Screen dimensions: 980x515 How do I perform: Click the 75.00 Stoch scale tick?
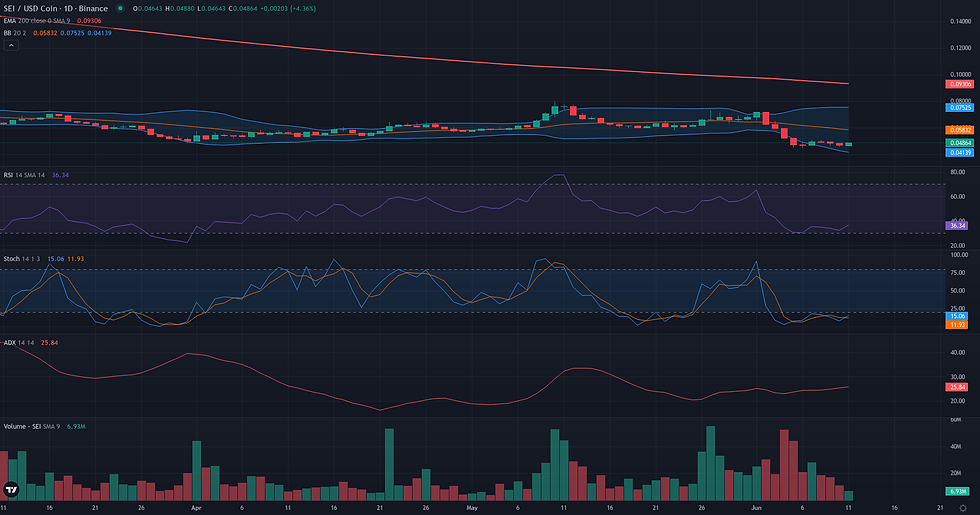tap(958, 273)
